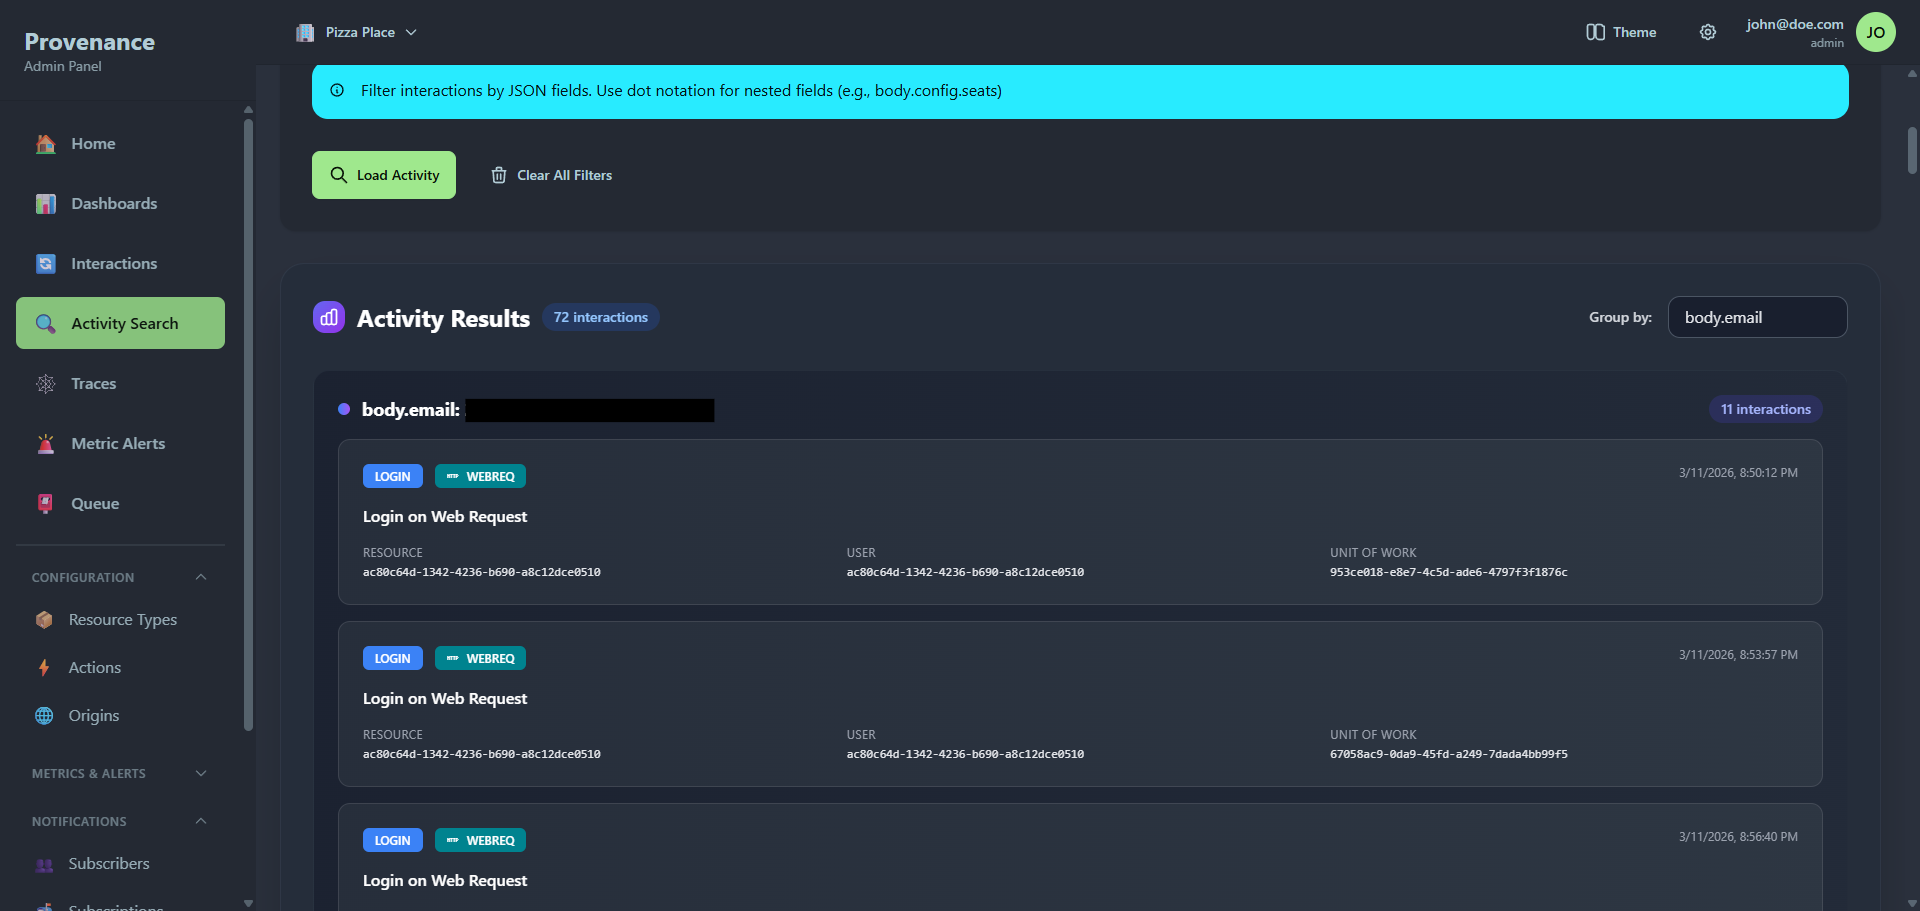Toggle the Theme switcher
The height and width of the screenshot is (911, 1920).
coord(1621,32)
